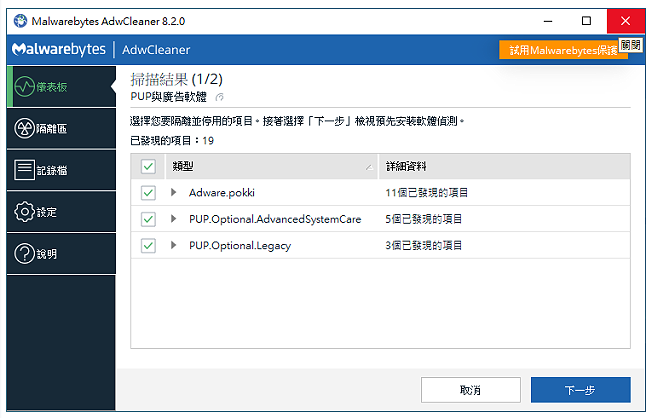Click orange 試用Malwarebytes保護 button
Screen dimensions: 667x418
(563, 50)
